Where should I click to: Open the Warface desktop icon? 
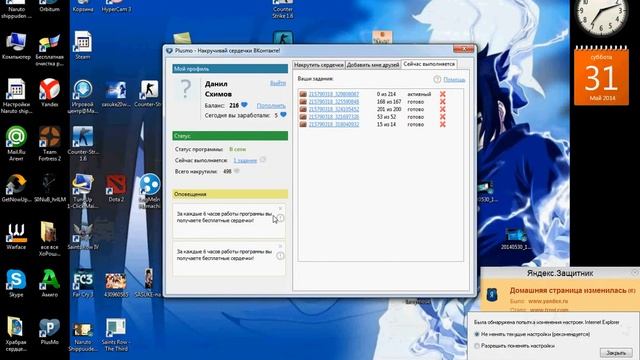tap(16, 236)
